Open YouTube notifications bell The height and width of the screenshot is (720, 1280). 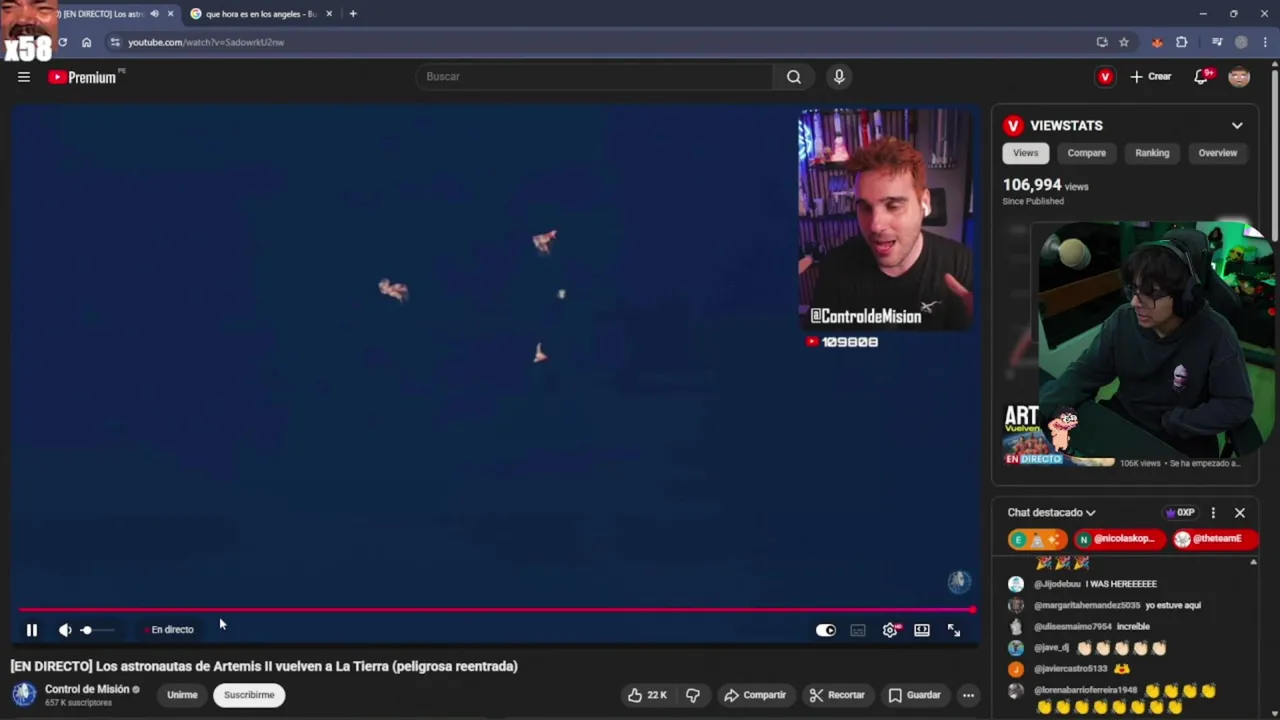point(1201,77)
